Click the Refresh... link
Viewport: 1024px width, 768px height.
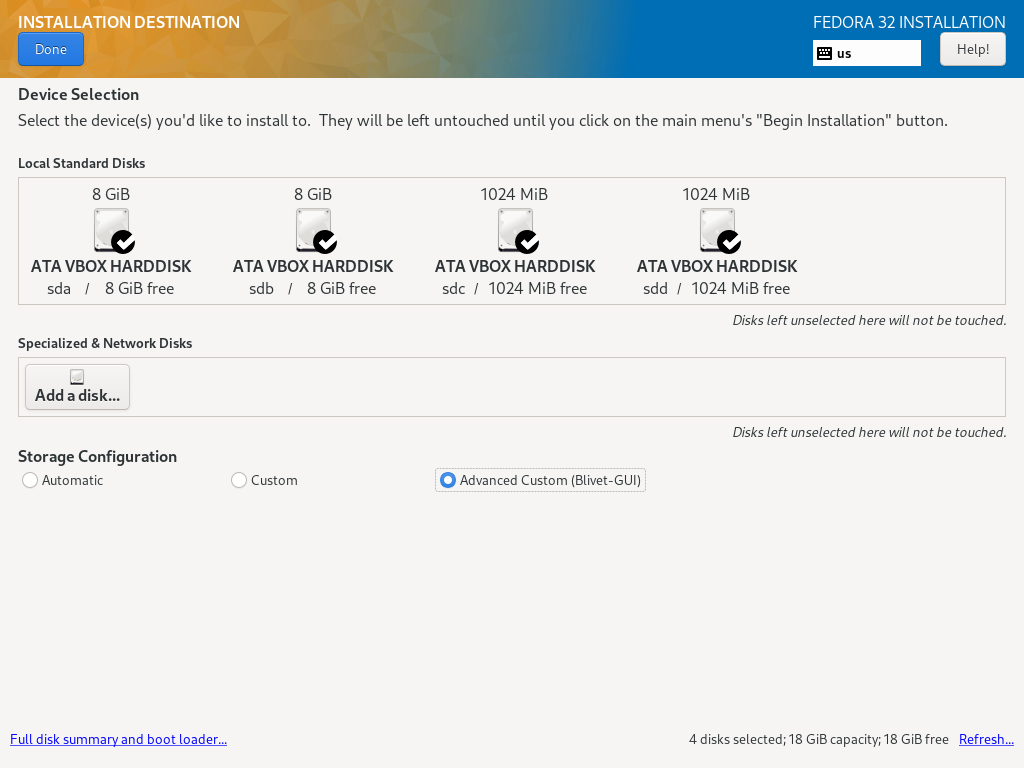(x=986, y=739)
